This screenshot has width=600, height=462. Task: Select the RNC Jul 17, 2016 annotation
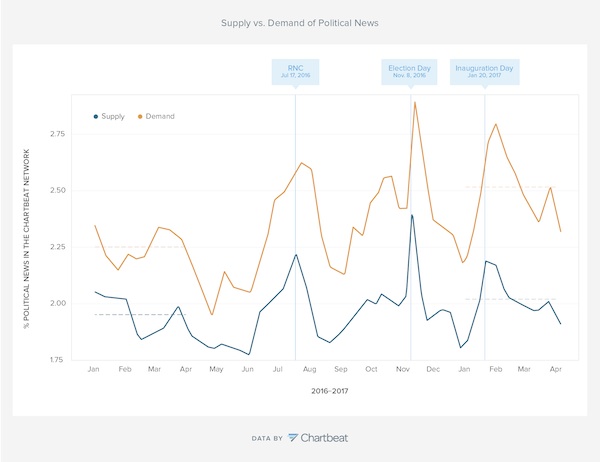[x=295, y=72]
